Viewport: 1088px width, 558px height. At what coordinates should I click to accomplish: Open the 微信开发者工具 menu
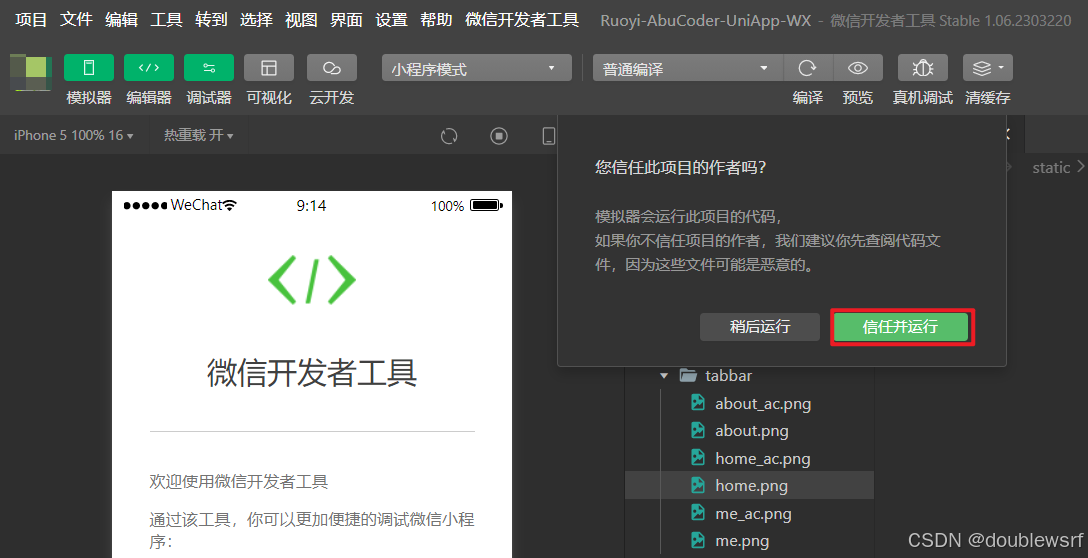(522, 19)
